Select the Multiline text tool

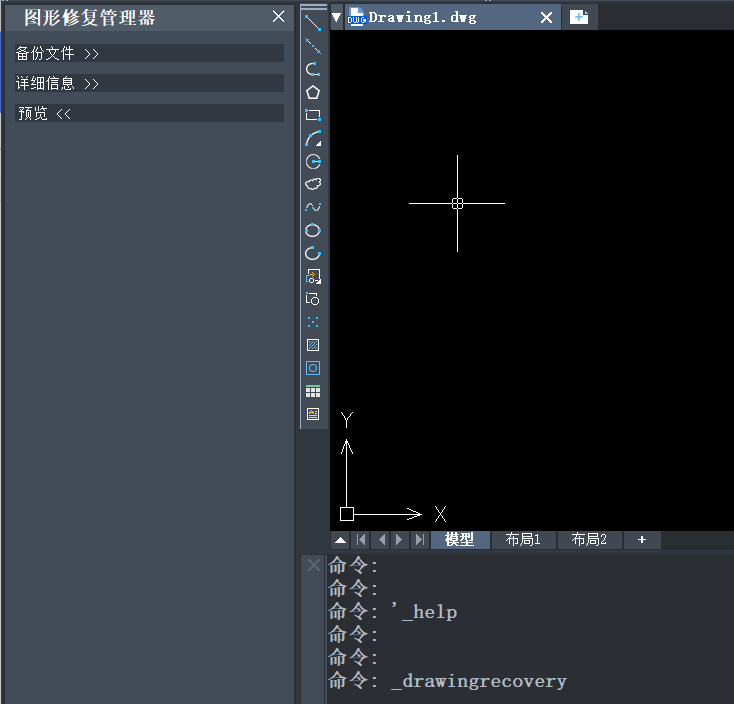click(313, 414)
